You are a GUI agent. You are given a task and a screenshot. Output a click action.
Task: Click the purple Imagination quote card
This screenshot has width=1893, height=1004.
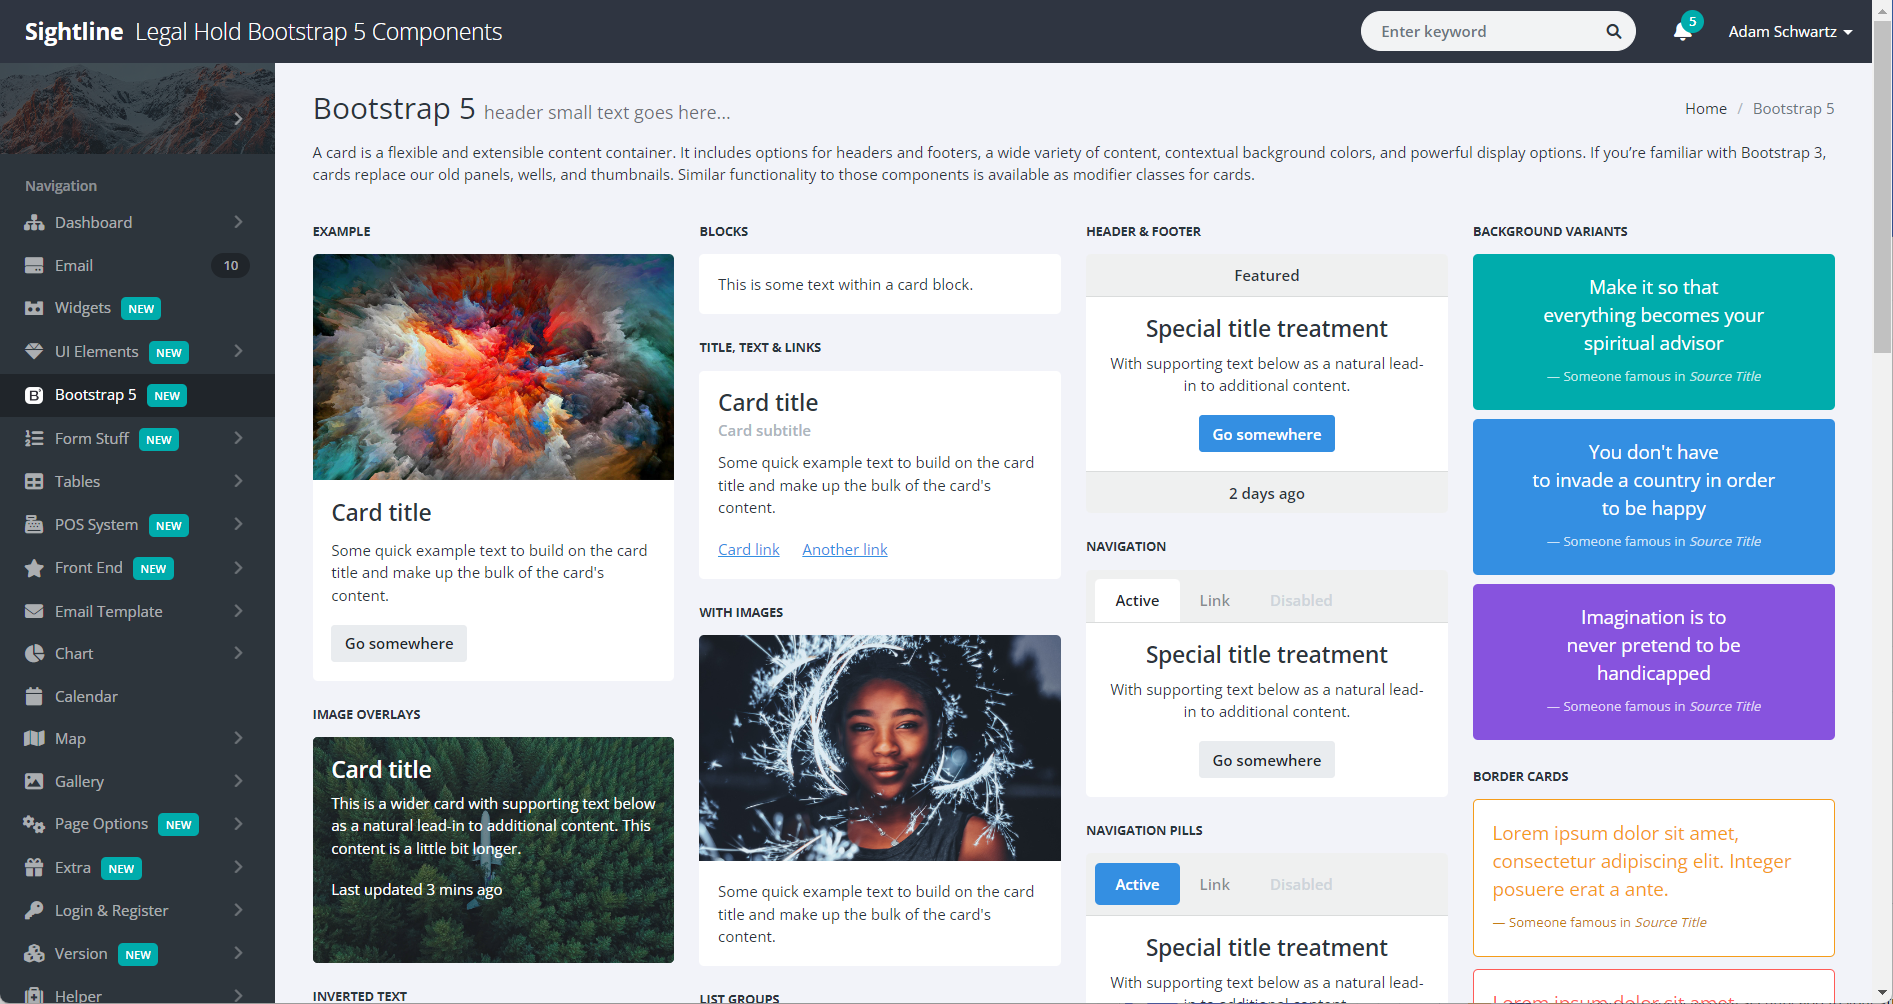[x=1653, y=661]
